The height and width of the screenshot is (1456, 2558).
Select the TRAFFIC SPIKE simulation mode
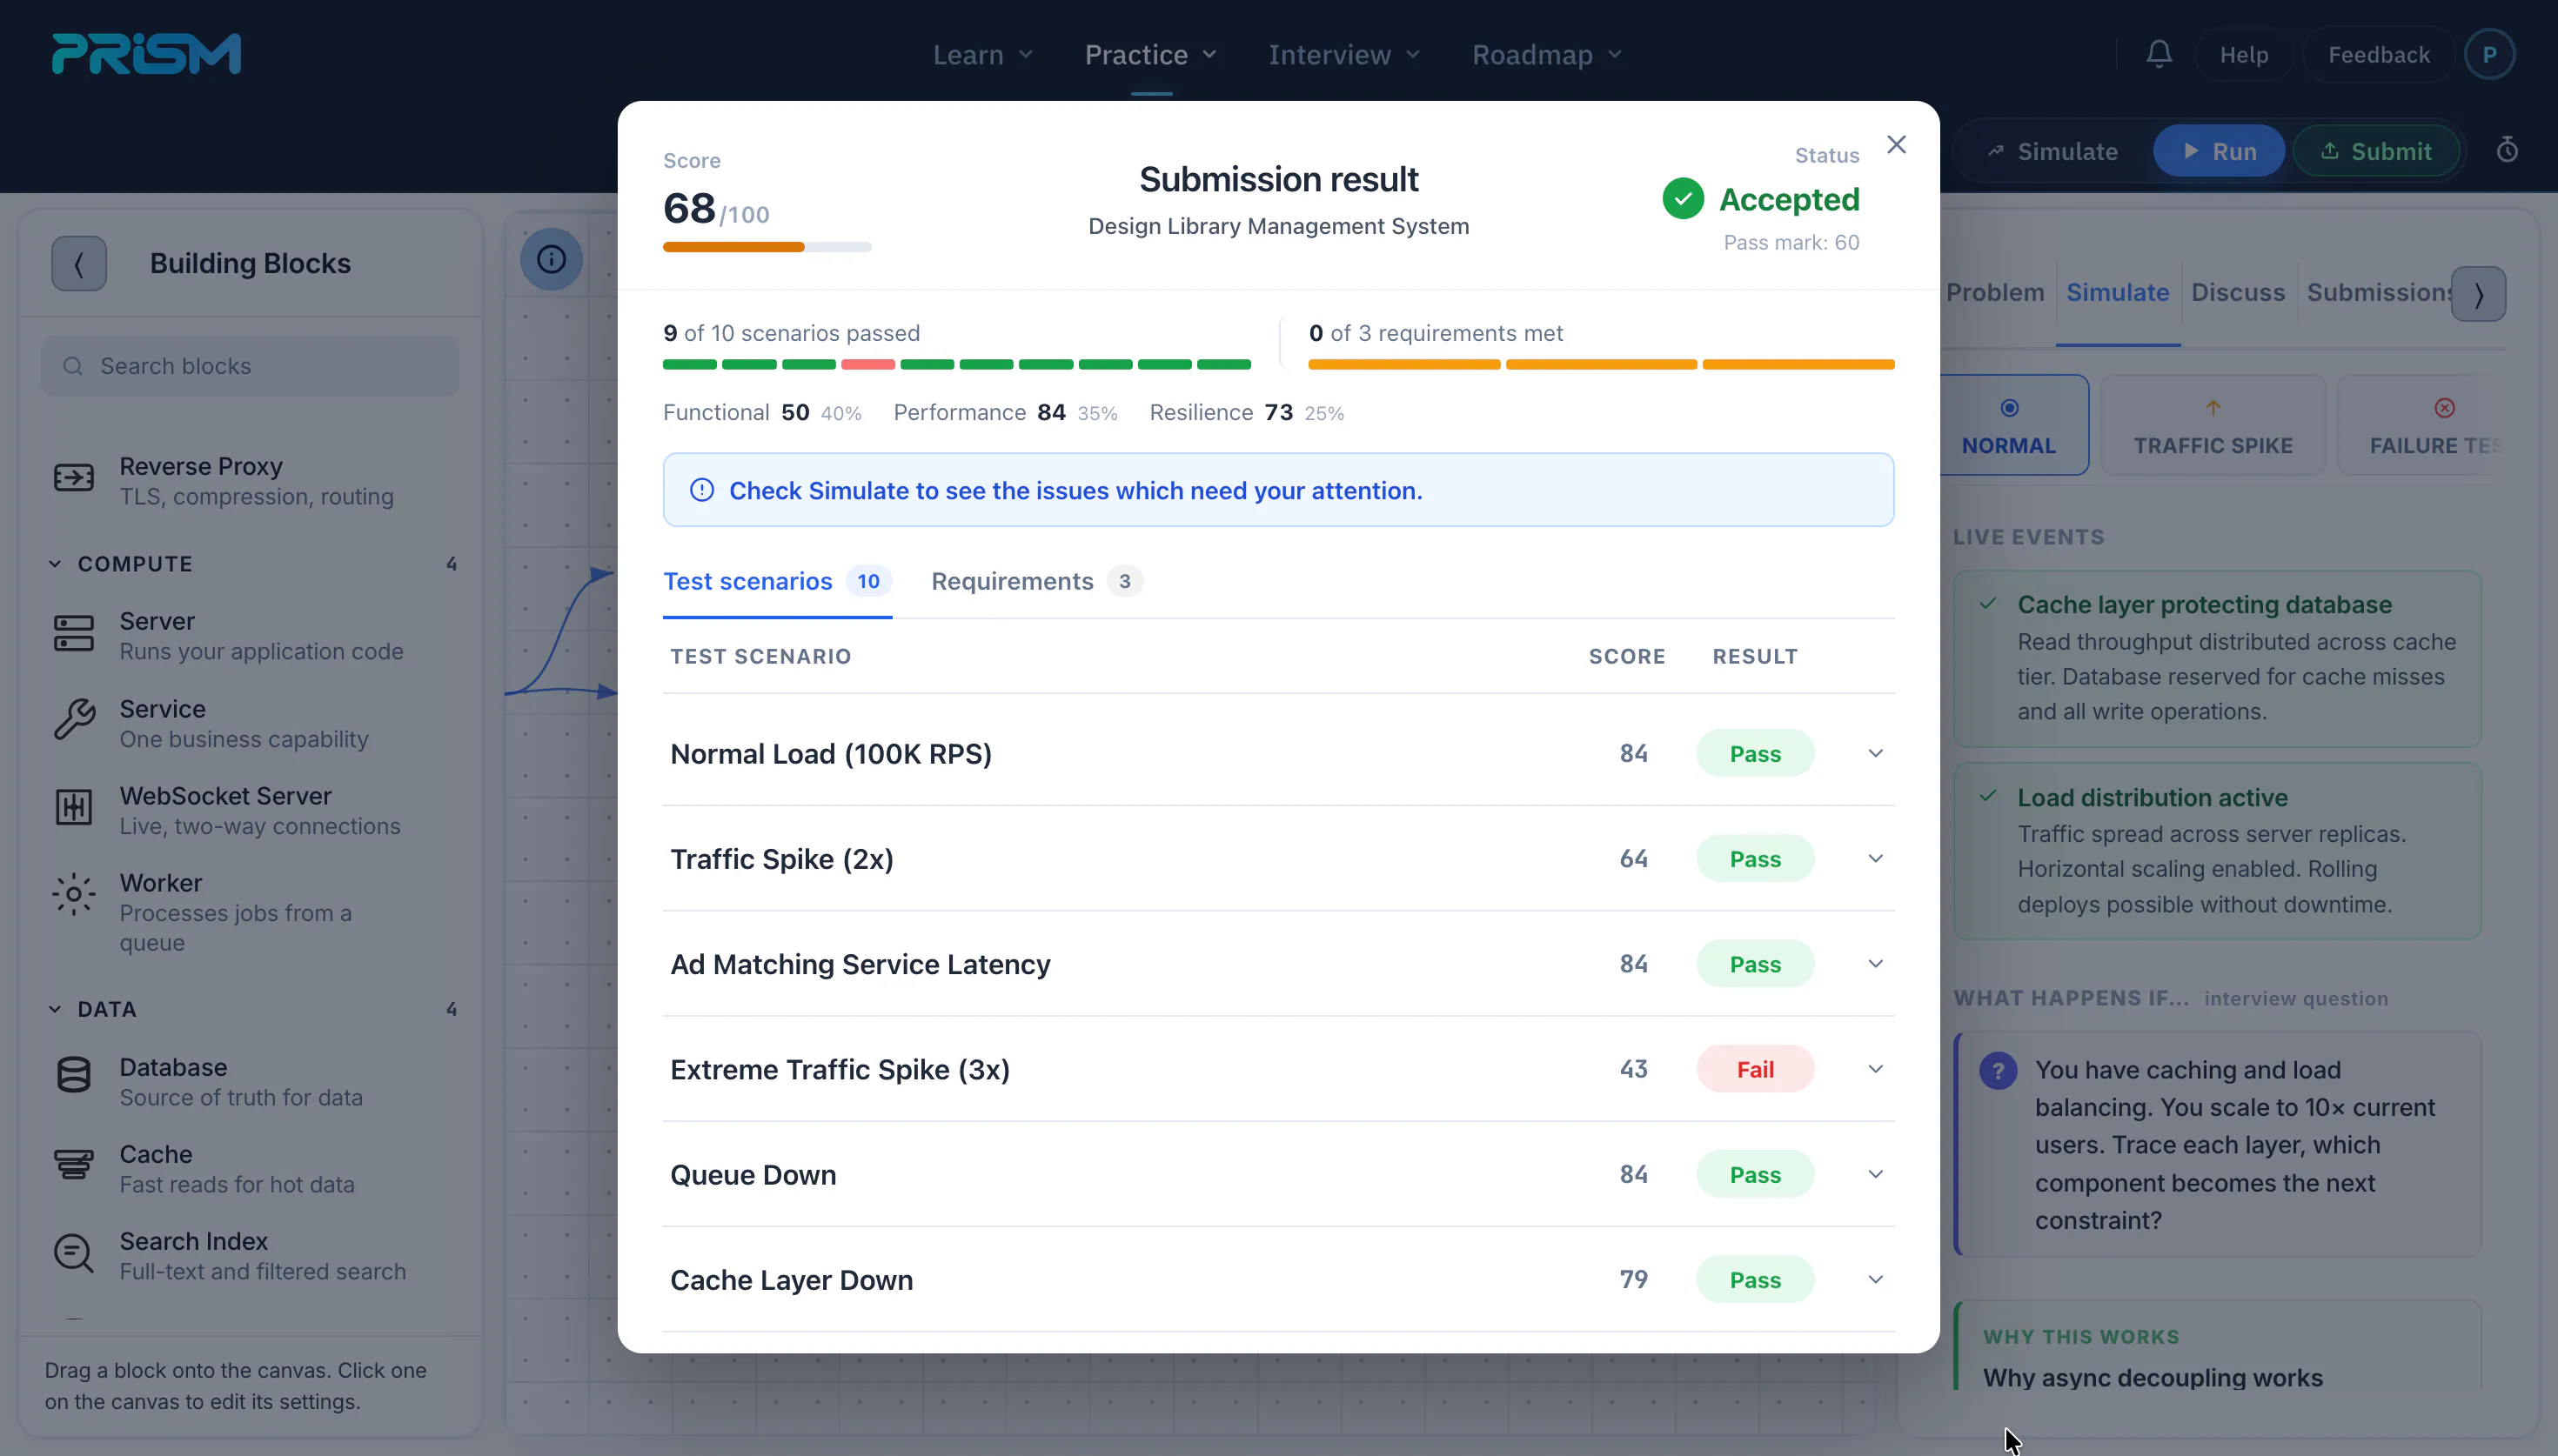coord(2213,425)
